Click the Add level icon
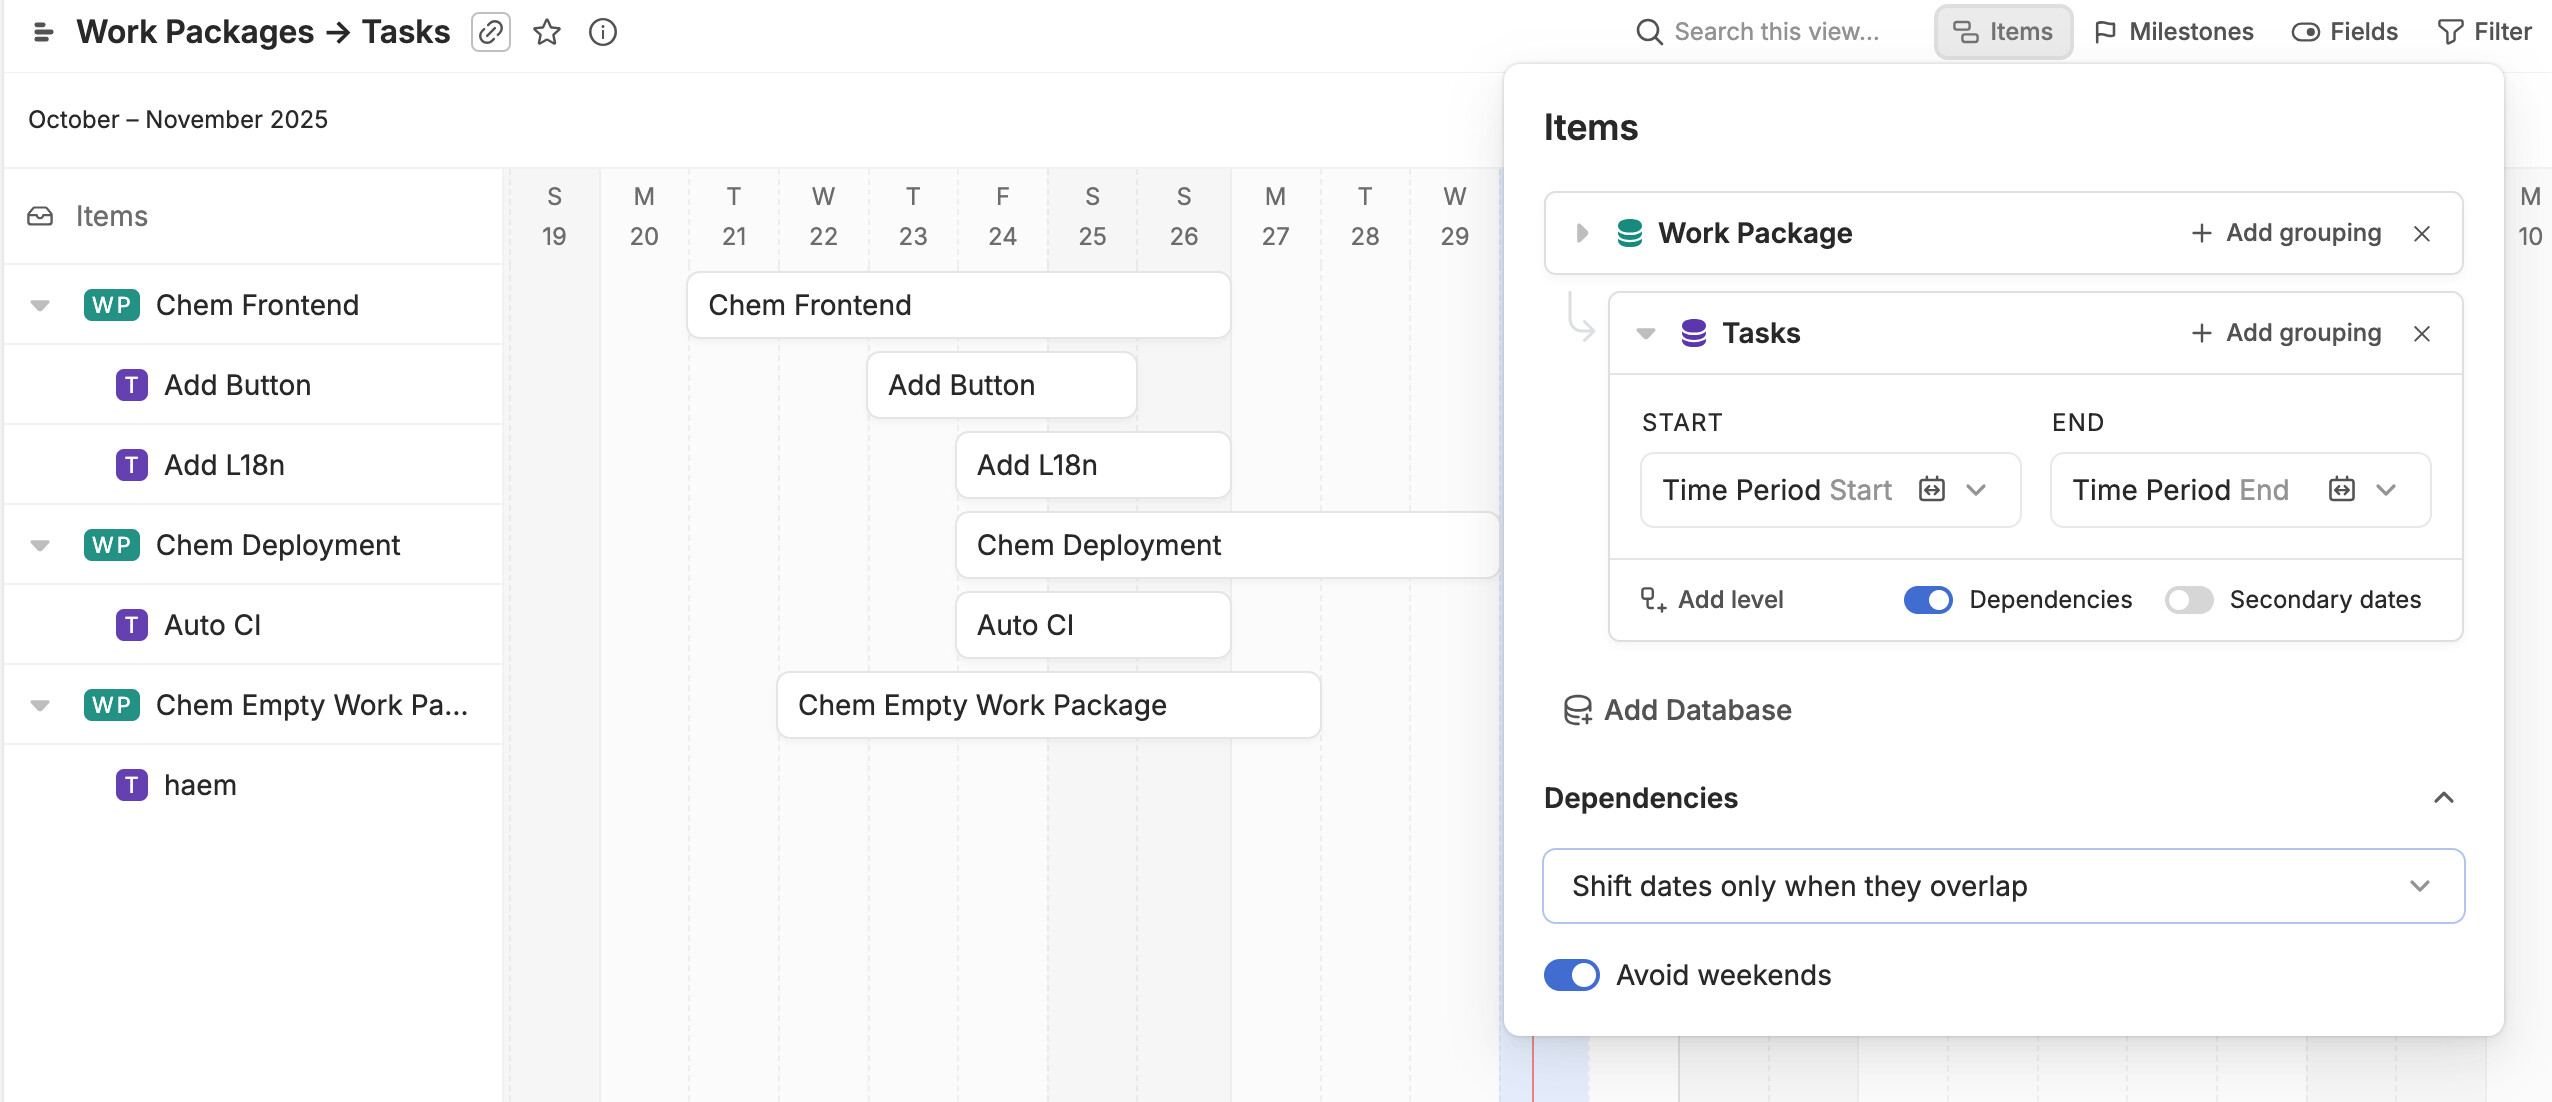Screen dimensions: 2552x1102 1653,599
